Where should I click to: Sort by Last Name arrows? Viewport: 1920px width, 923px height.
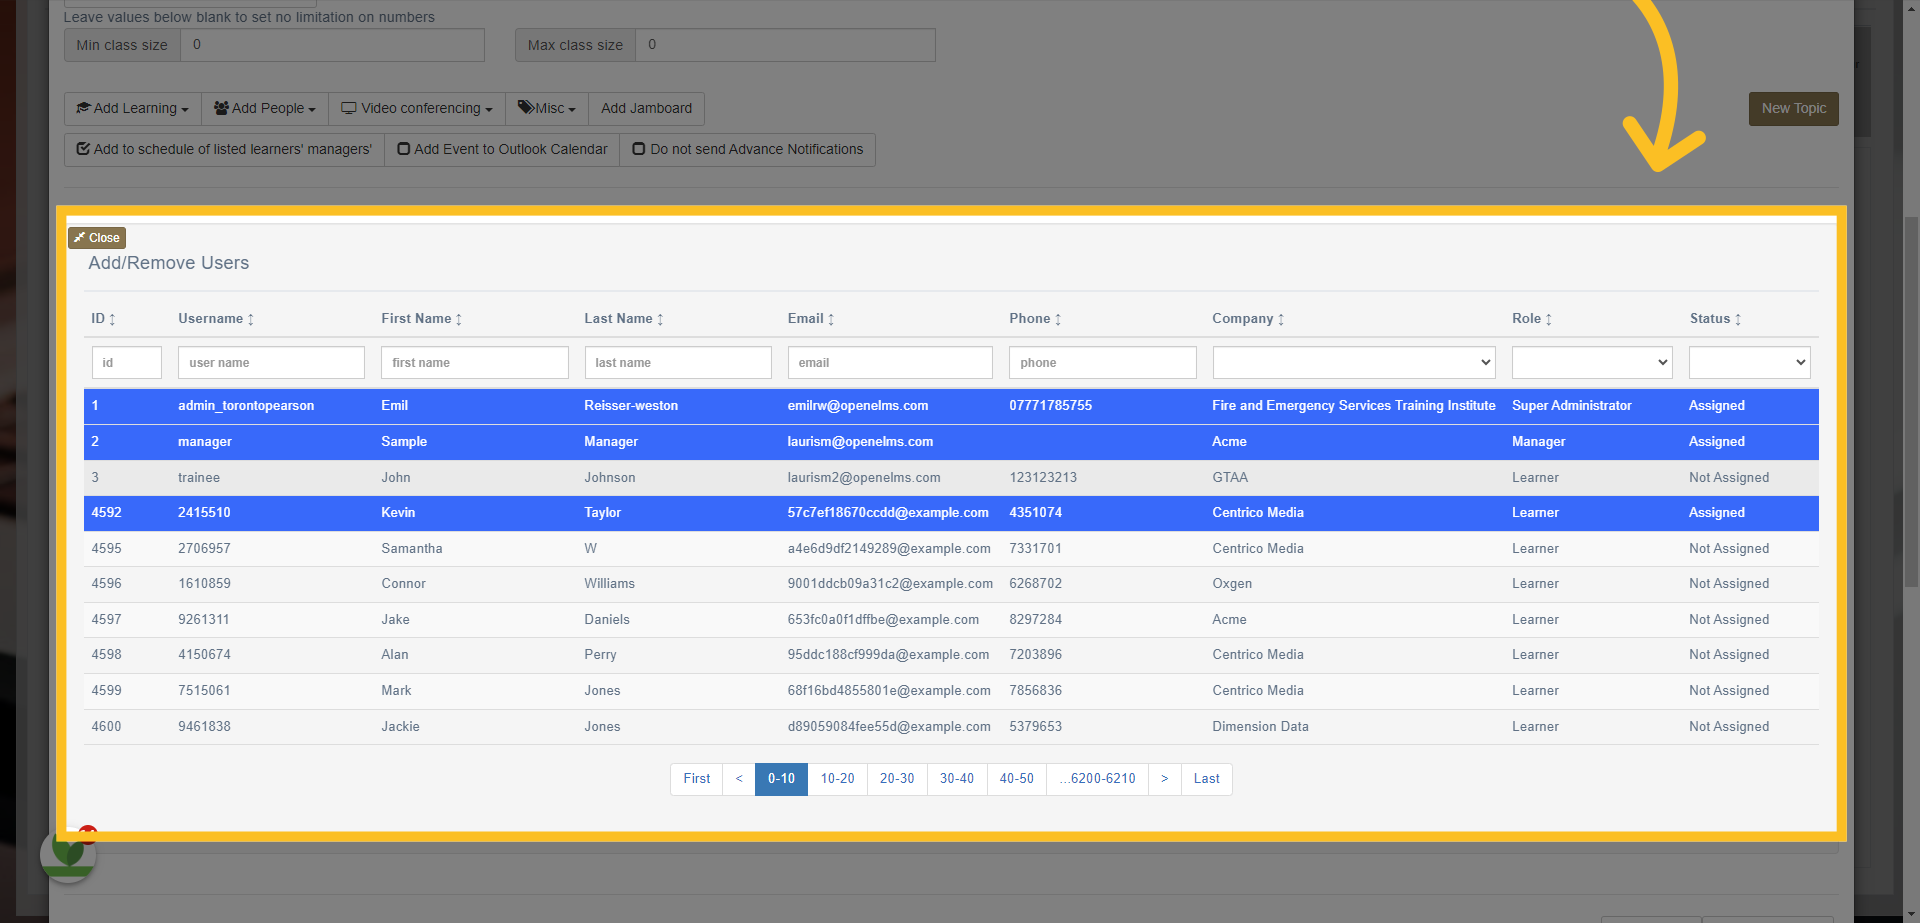[660, 319]
